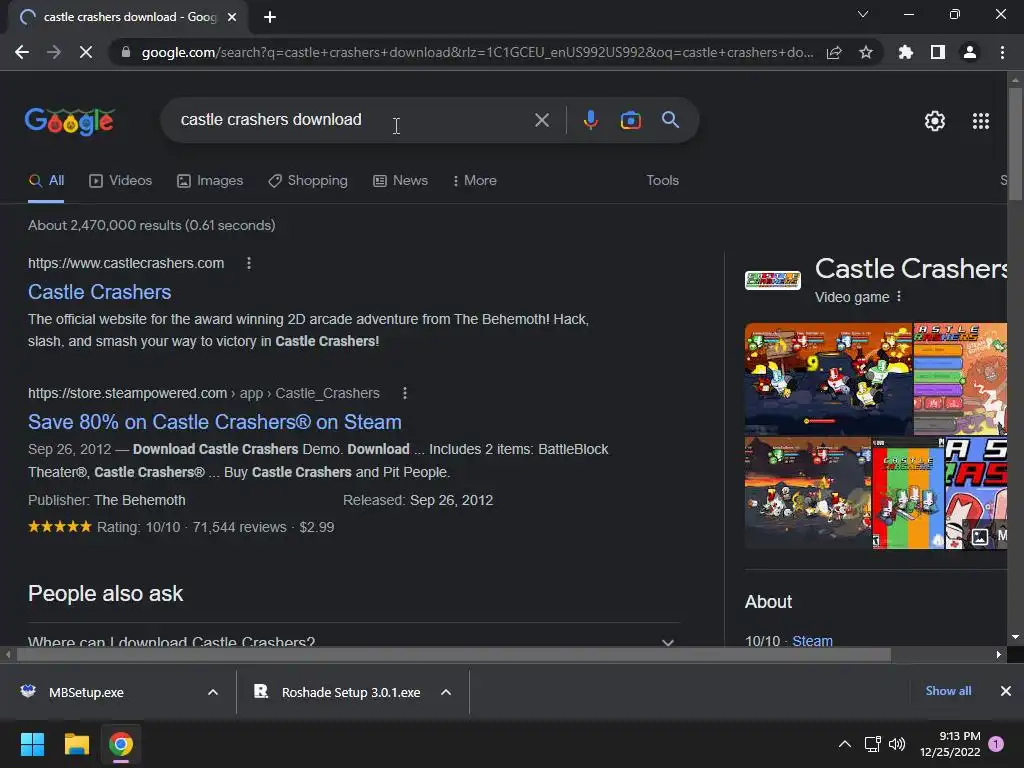The width and height of the screenshot is (1024, 768).
Task: Expand options for MBSetup.exe download
Action: click(x=213, y=692)
